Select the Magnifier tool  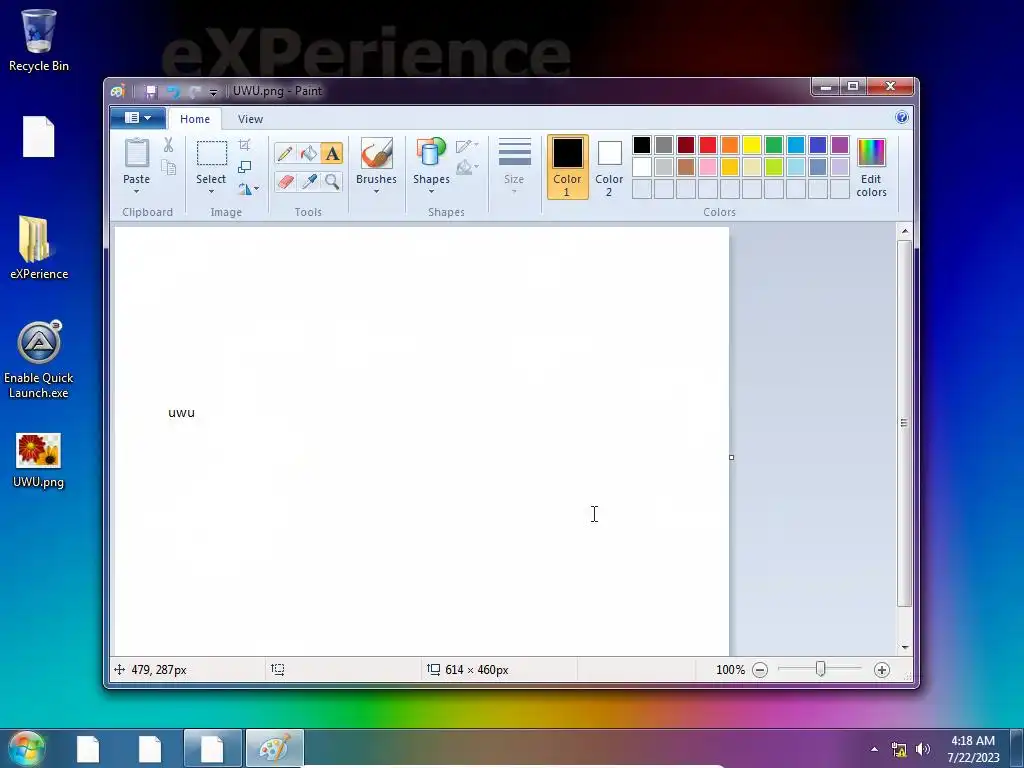(x=332, y=181)
